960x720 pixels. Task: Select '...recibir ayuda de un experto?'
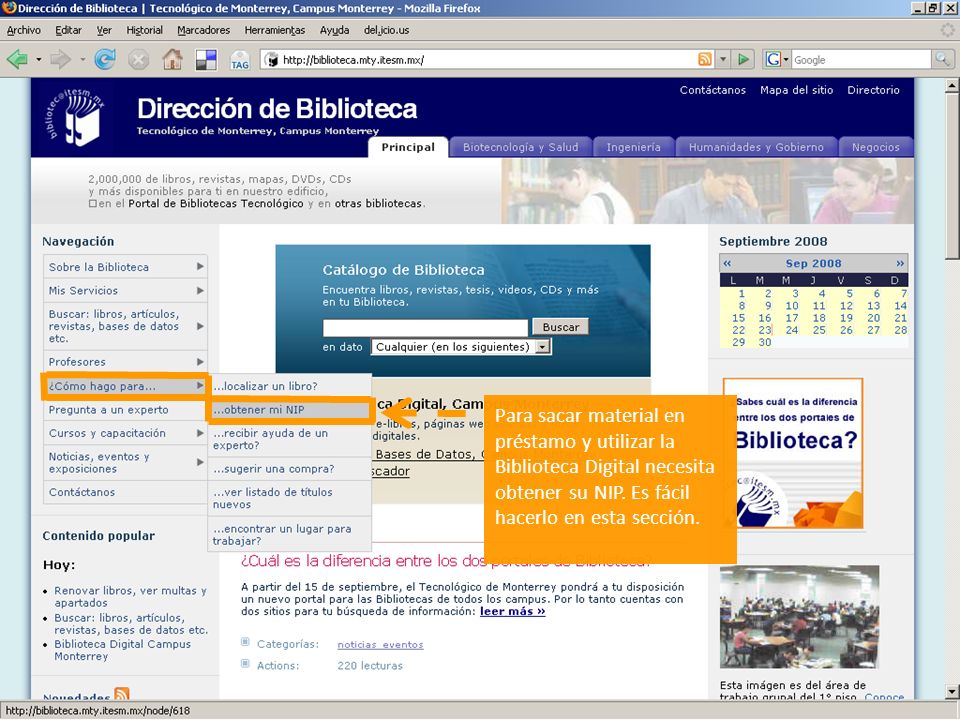pyautogui.click(x=290, y=439)
